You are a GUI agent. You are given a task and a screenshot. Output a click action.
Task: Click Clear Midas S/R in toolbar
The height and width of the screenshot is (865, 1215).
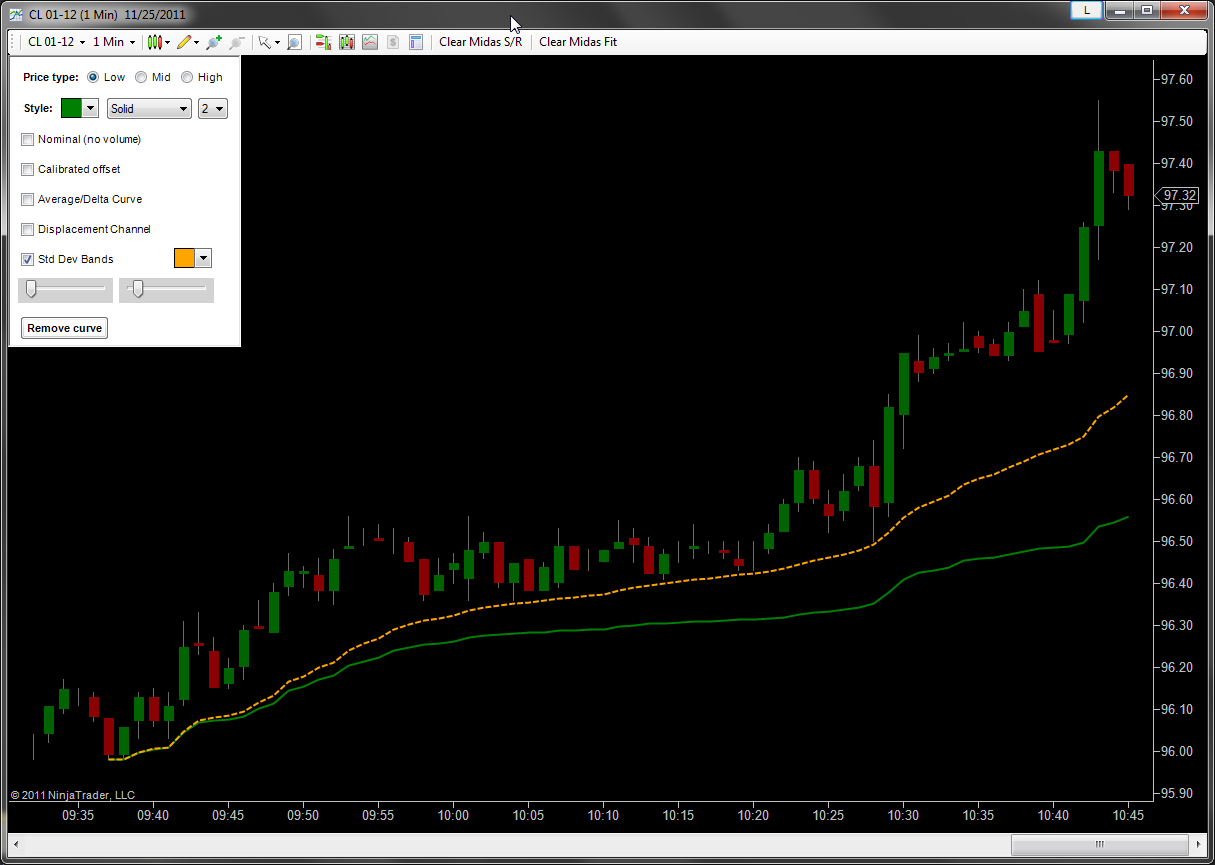click(x=480, y=42)
